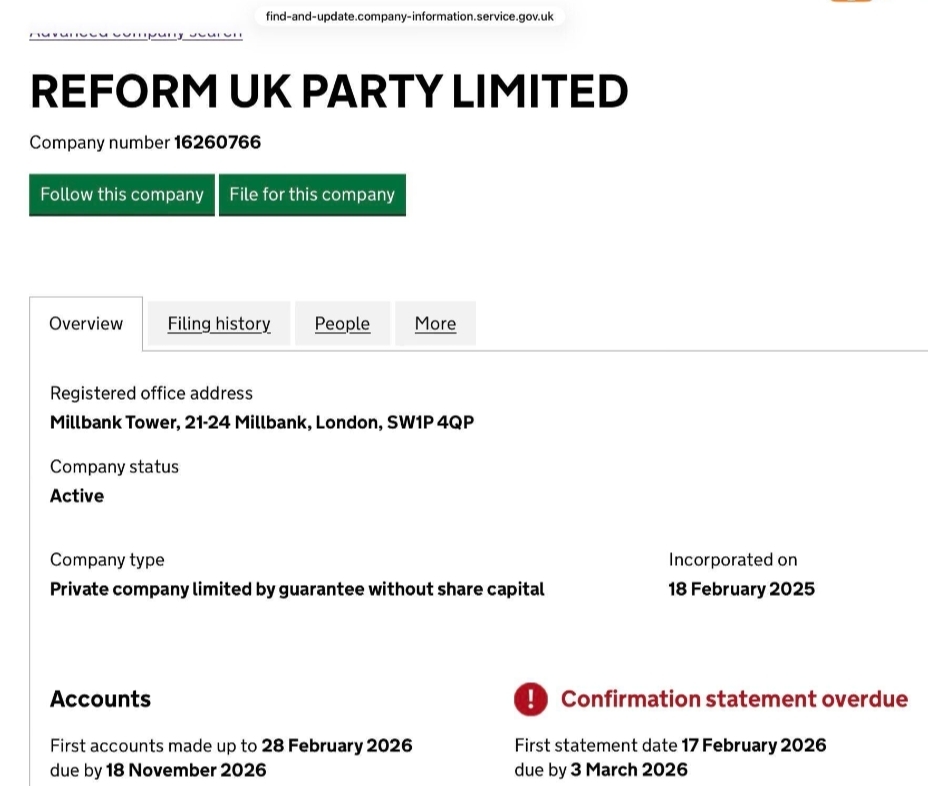This screenshot has height=786, width=928.
Task: Click the 18 November 2026 accounts due date
Action: 186,770
